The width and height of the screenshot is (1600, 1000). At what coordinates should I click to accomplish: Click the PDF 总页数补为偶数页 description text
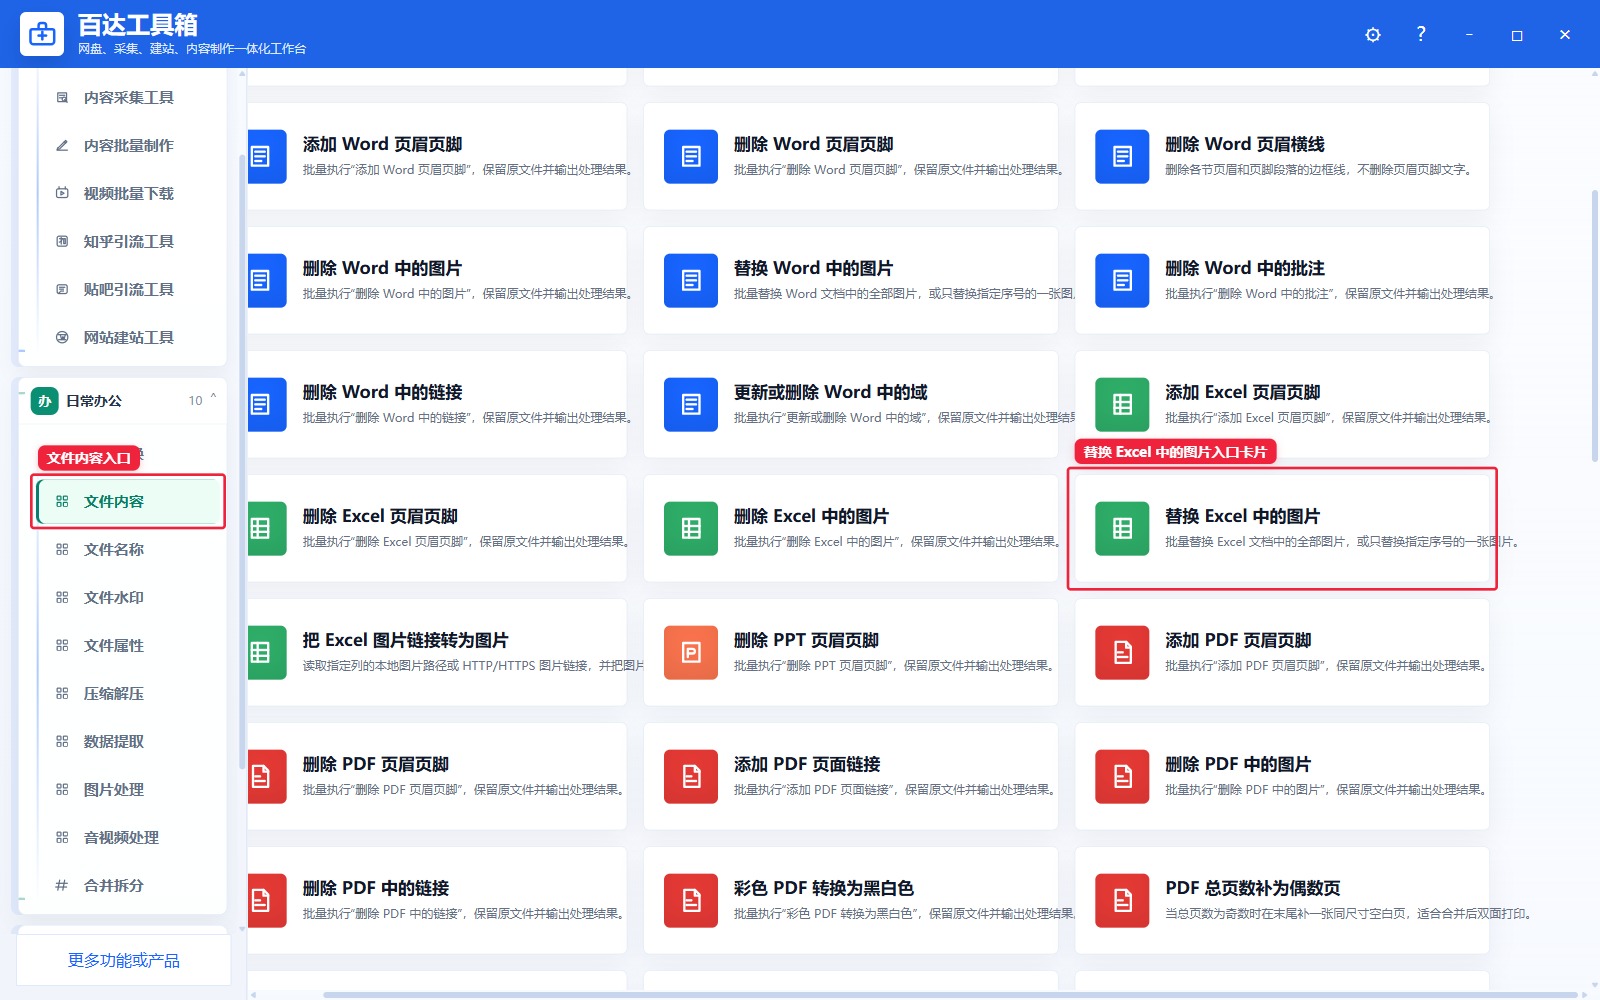[x=1350, y=914]
